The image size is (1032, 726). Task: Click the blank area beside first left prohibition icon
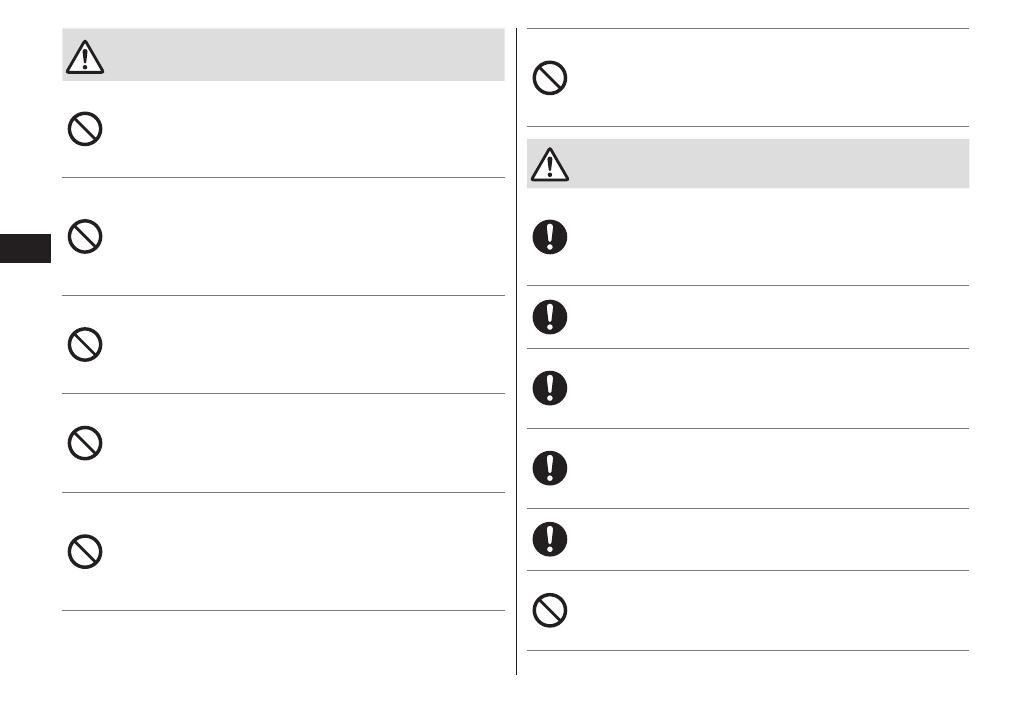pyautogui.click(x=300, y=130)
